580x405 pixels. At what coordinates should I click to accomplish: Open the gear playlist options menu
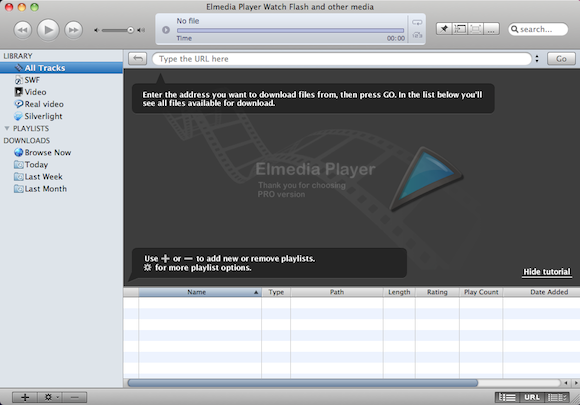(x=50, y=397)
